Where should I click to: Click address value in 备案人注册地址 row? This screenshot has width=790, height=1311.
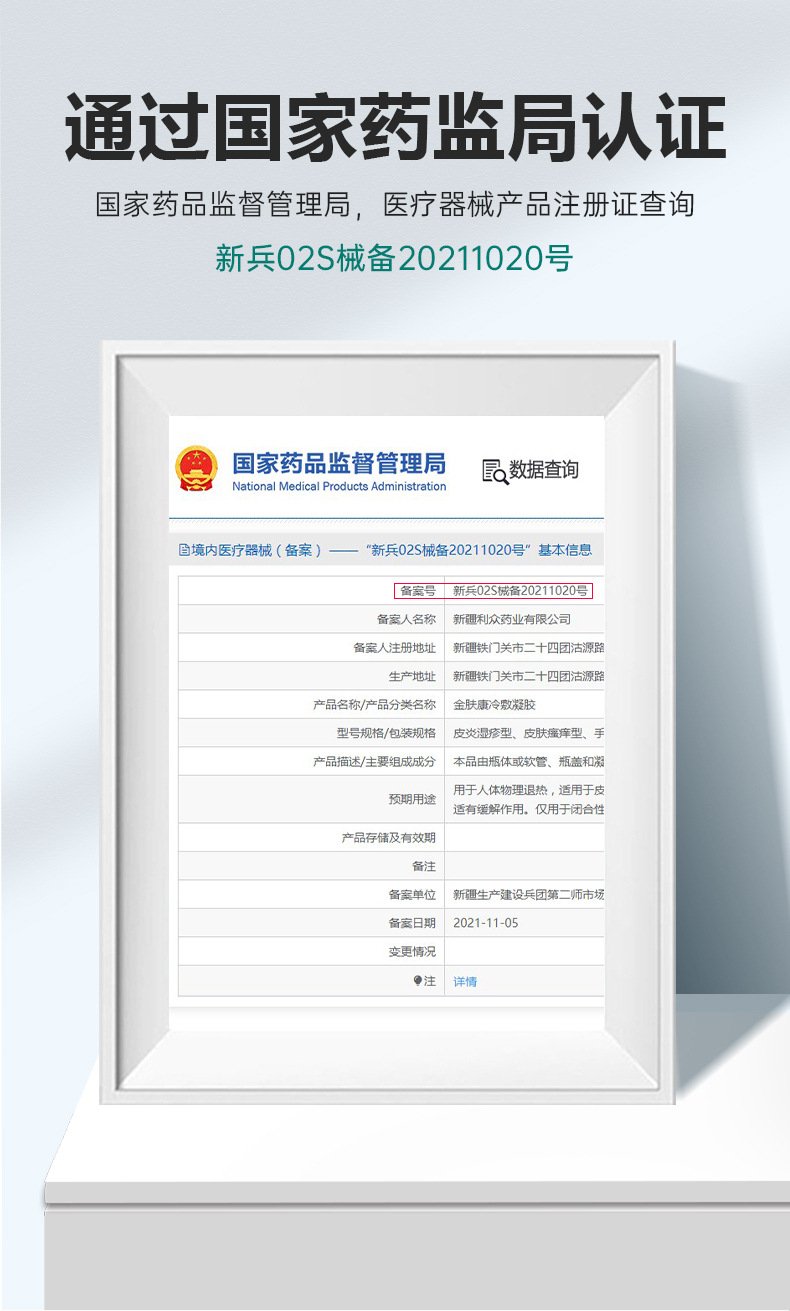click(x=528, y=648)
